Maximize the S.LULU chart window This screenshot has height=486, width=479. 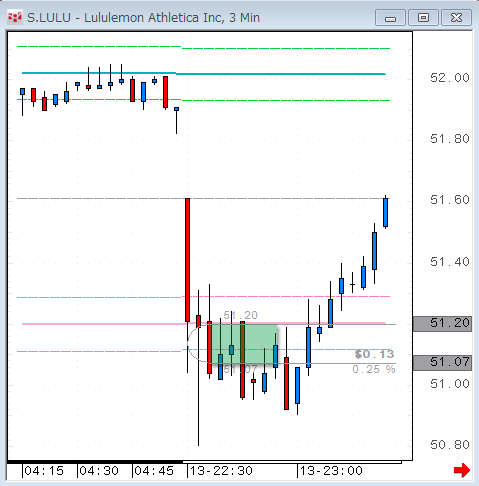point(423,18)
